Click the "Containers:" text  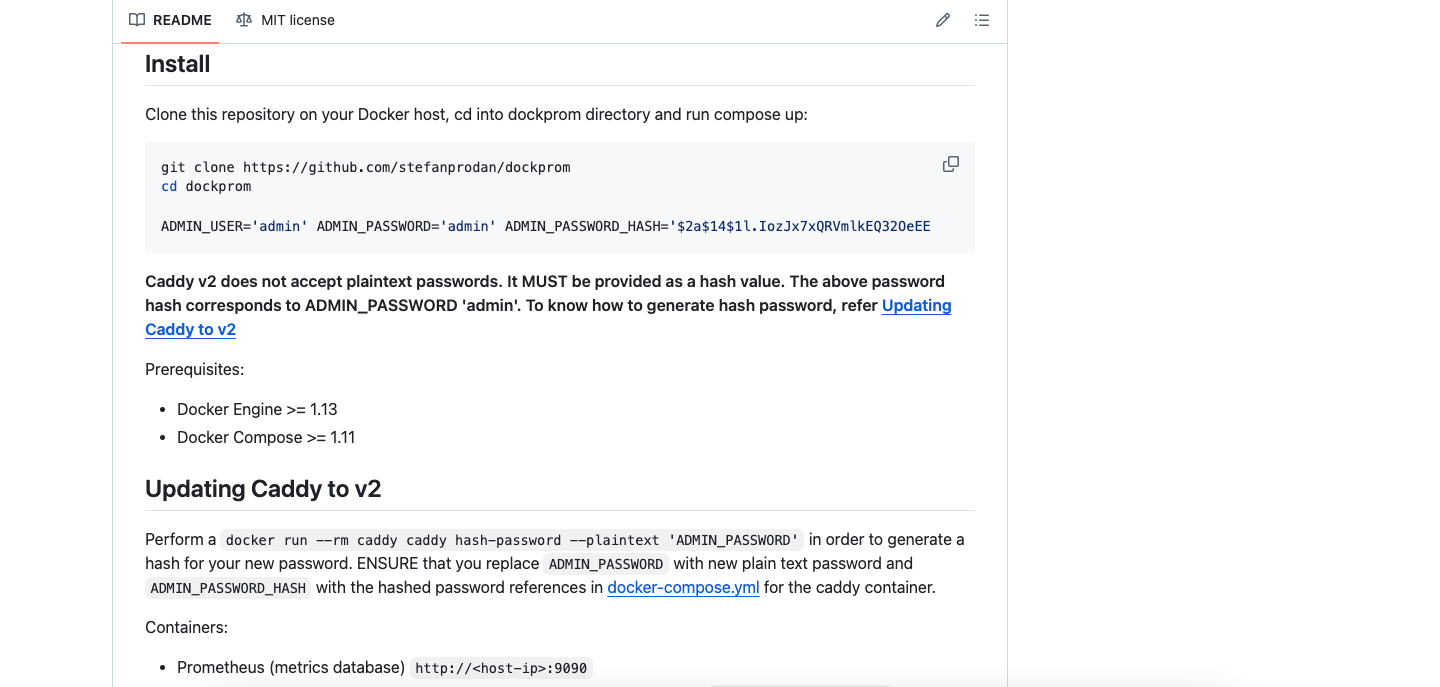187,627
